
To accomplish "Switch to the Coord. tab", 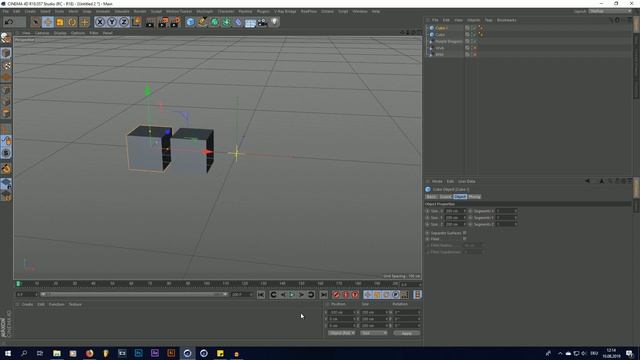I will (445, 197).
